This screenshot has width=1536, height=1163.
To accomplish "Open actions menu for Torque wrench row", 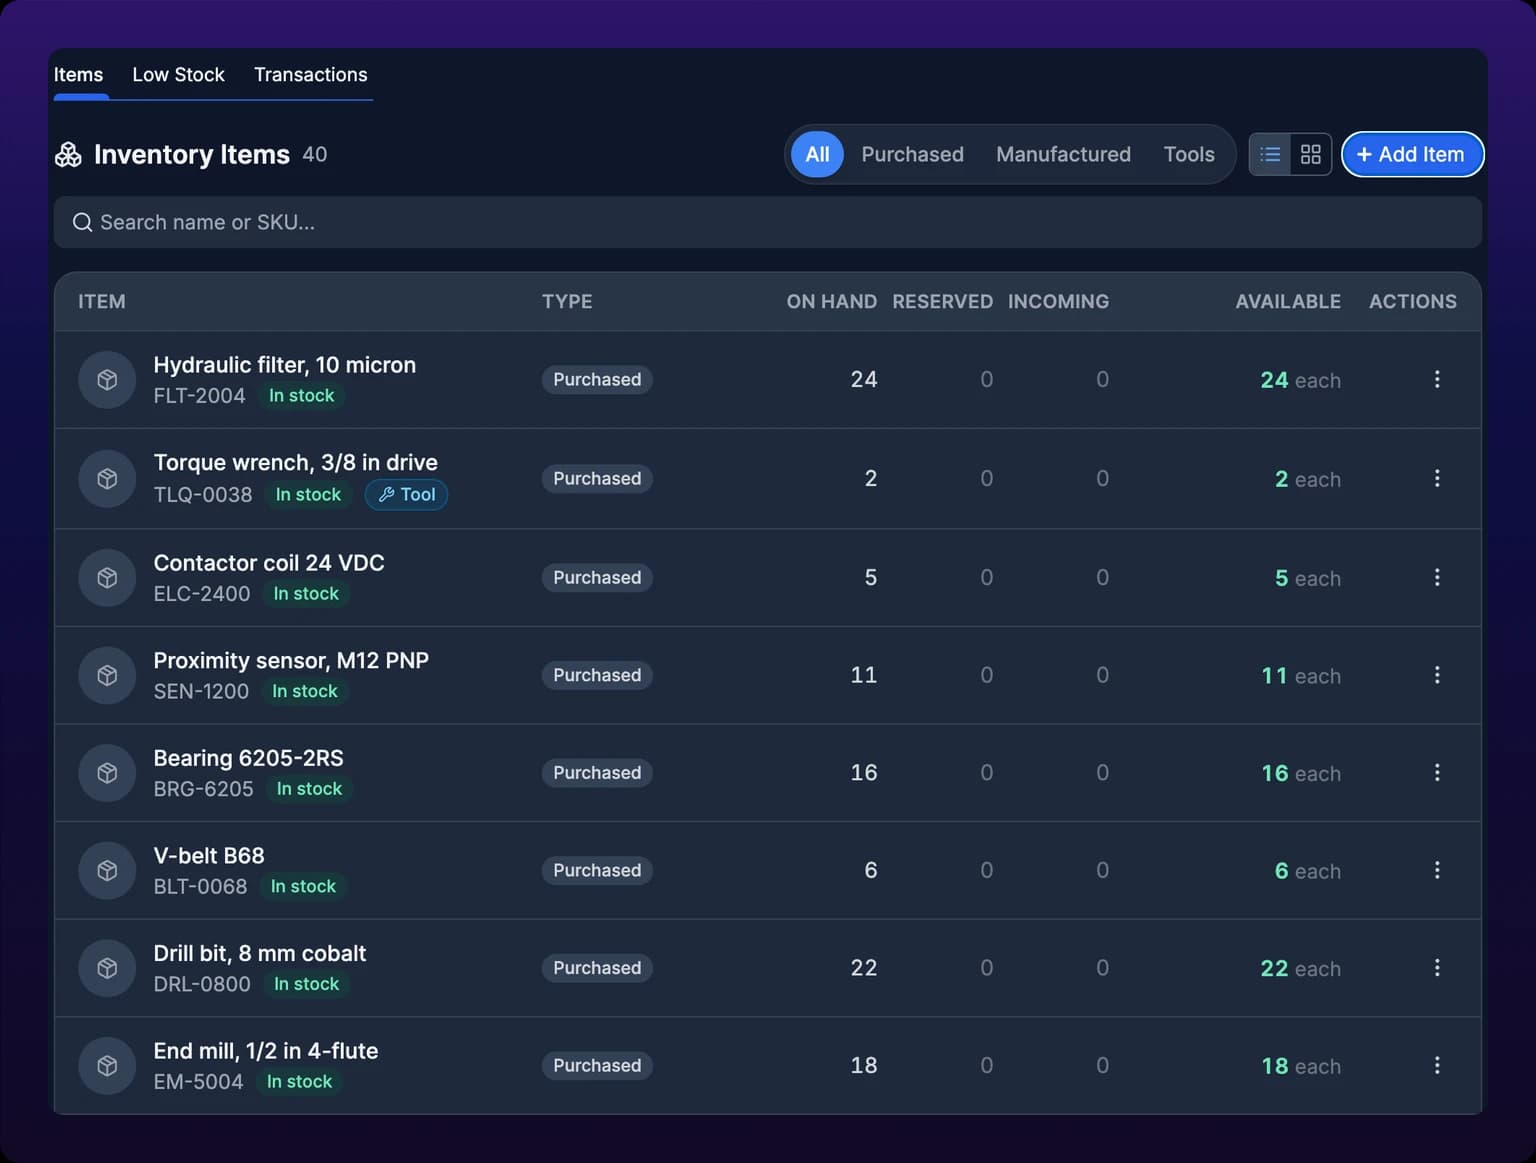I will pyautogui.click(x=1437, y=478).
